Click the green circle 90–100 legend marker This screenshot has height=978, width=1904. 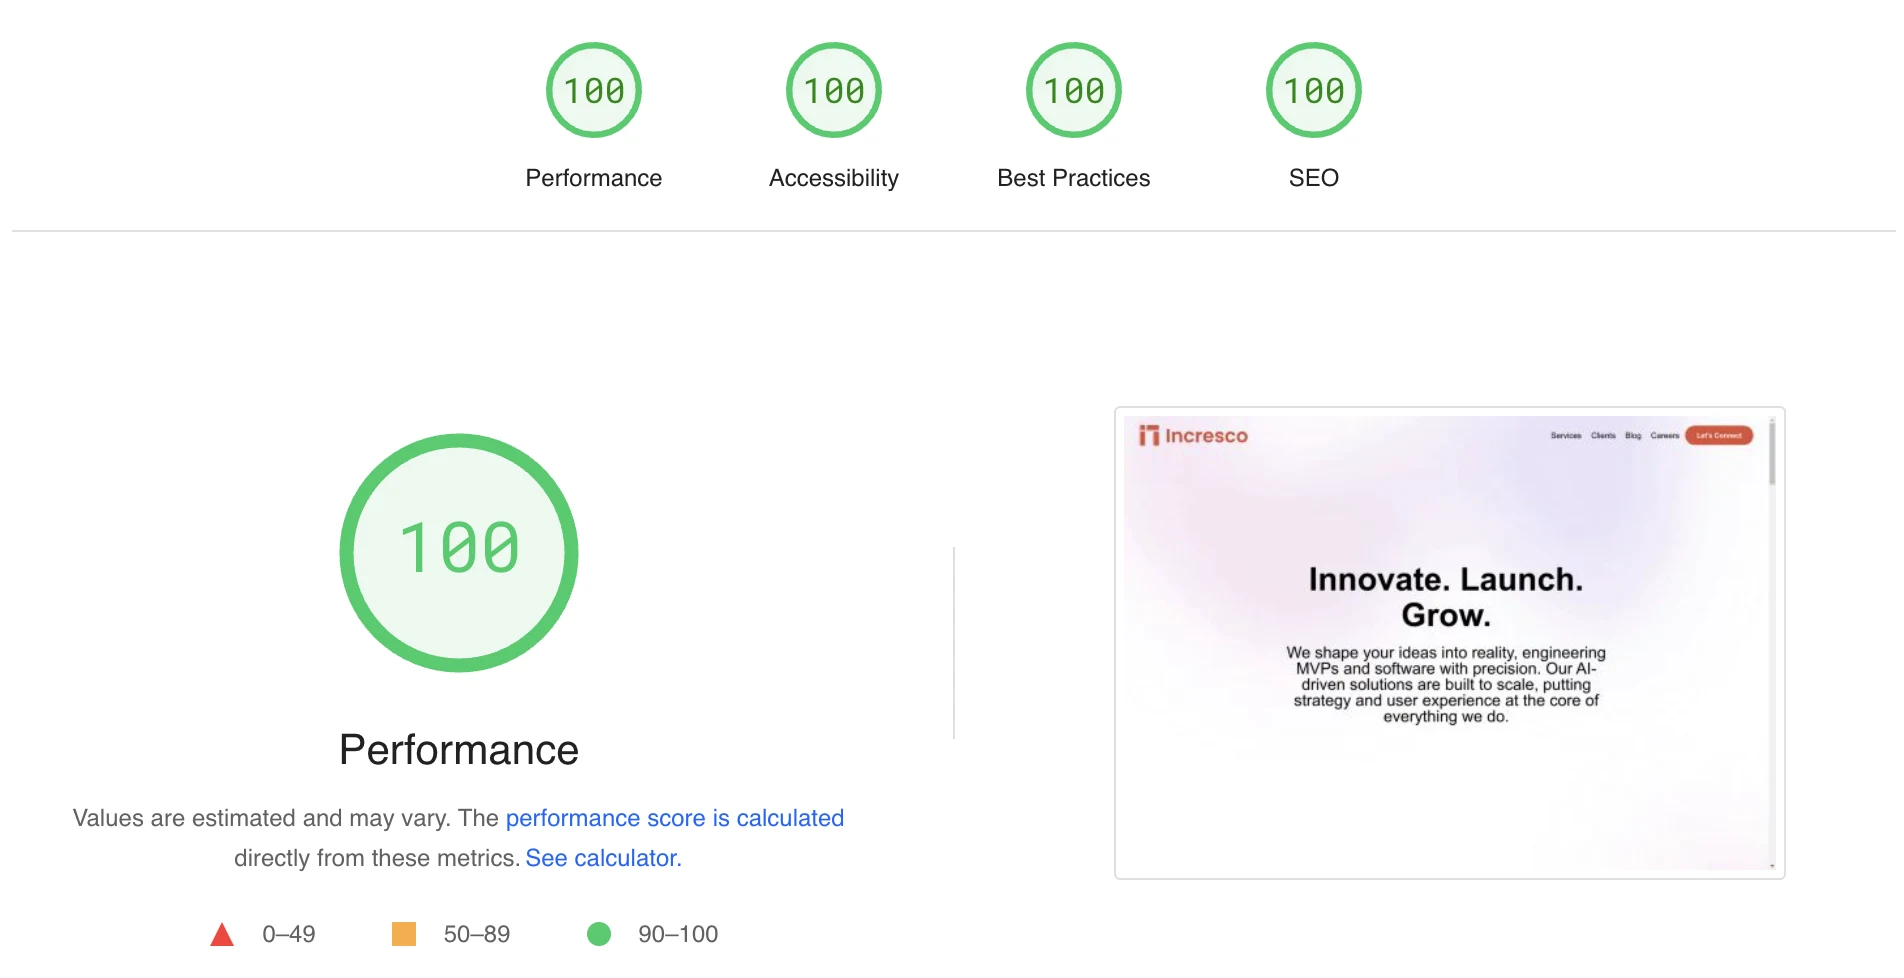pyautogui.click(x=600, y=934)
